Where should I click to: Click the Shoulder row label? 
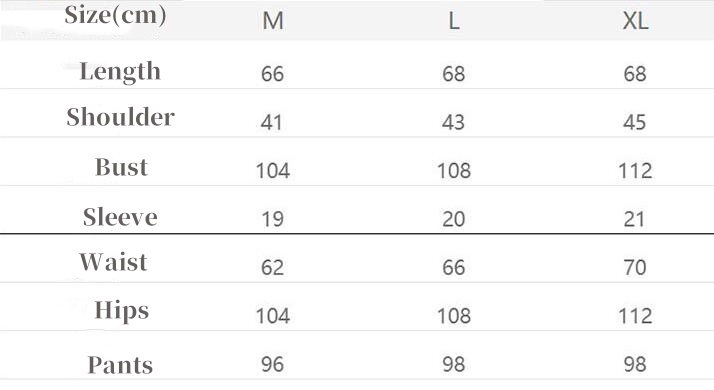pos(120,117)
